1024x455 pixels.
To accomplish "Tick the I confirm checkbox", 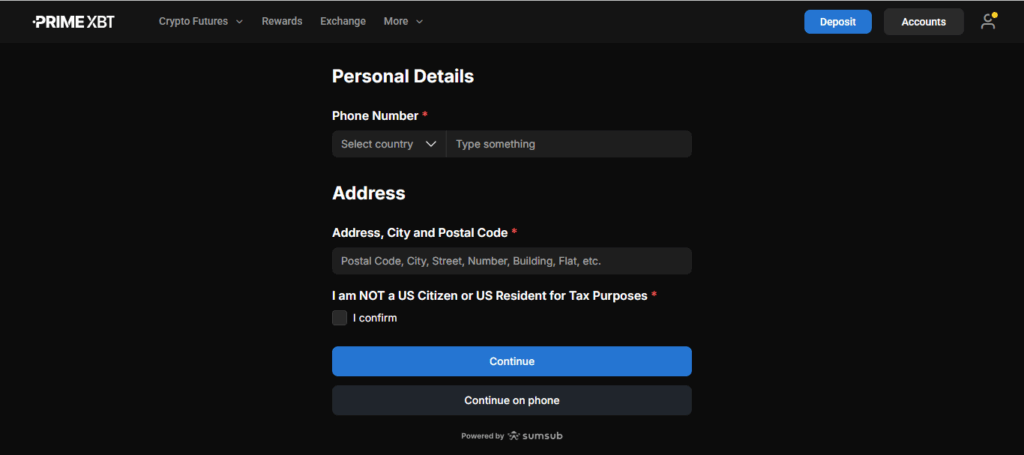I will (x=340, y=318).
